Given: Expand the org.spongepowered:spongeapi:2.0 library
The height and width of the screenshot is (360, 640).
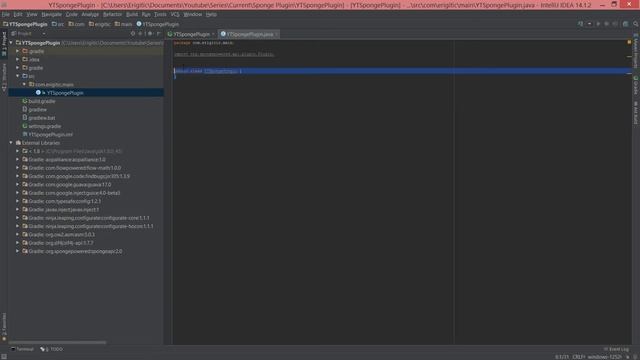Looking at the screenshot, I should pos(18,251).
